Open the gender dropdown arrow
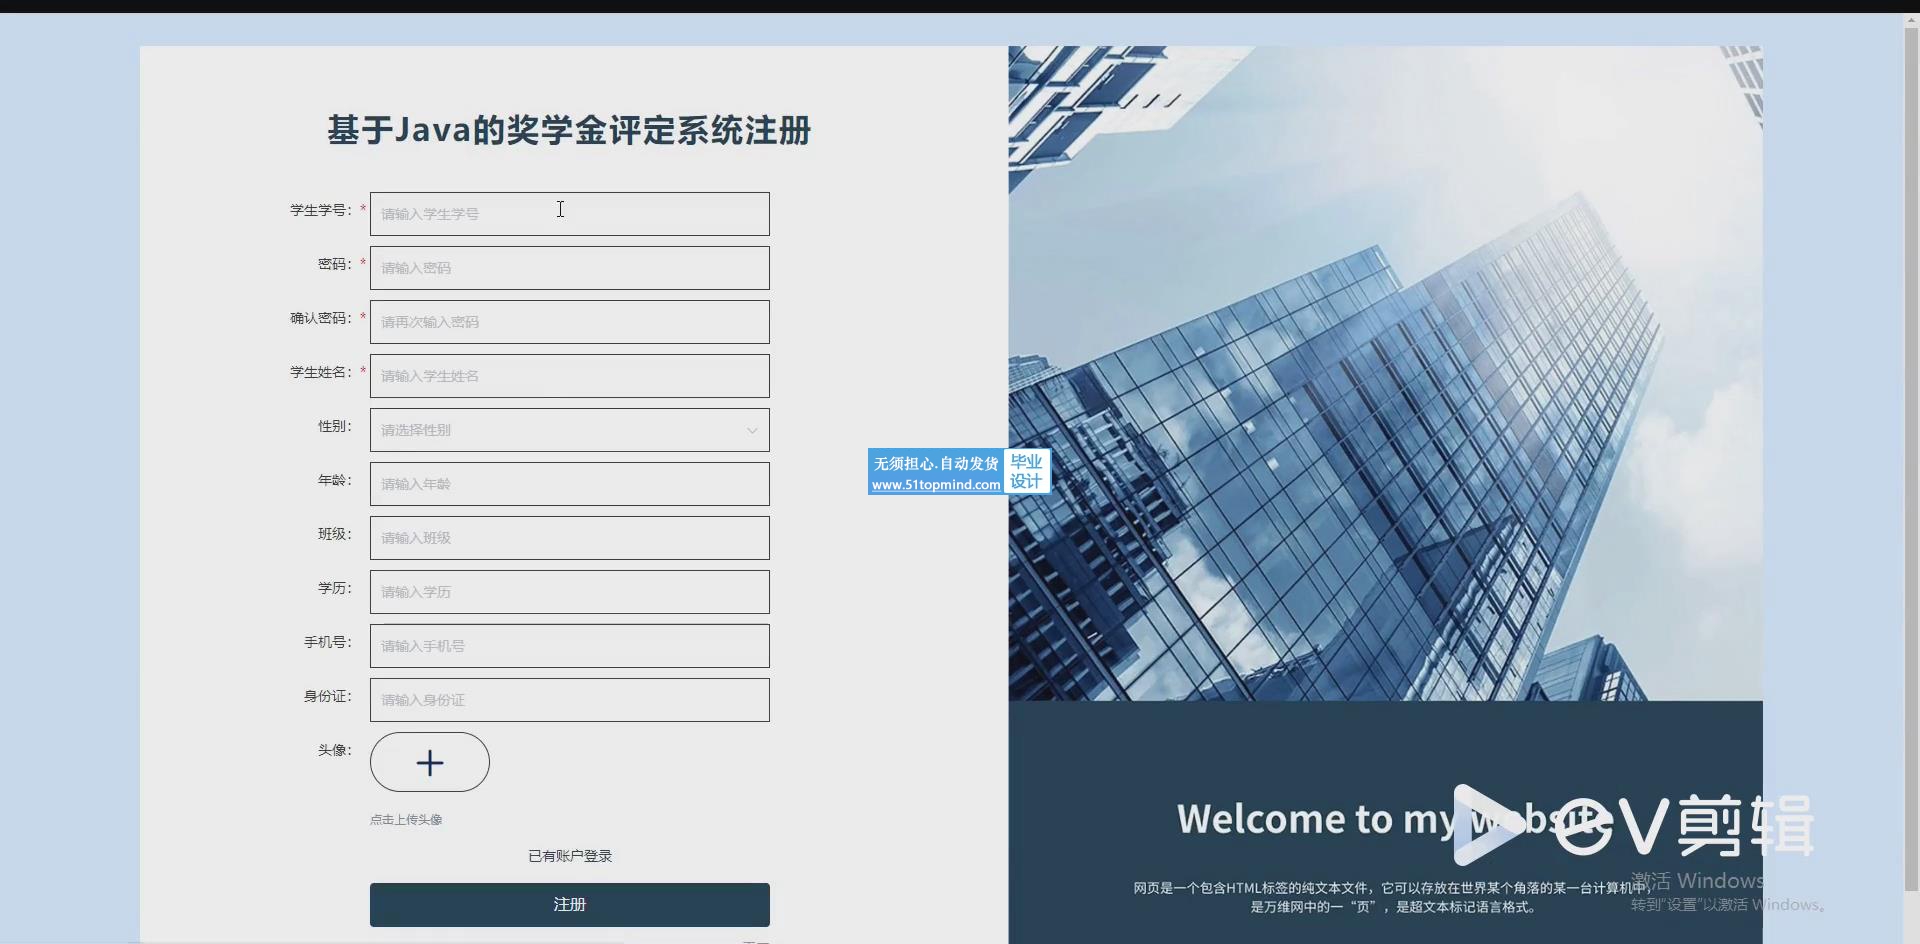The width and height of the screenshot is (1920, 944). coord(752,431)
